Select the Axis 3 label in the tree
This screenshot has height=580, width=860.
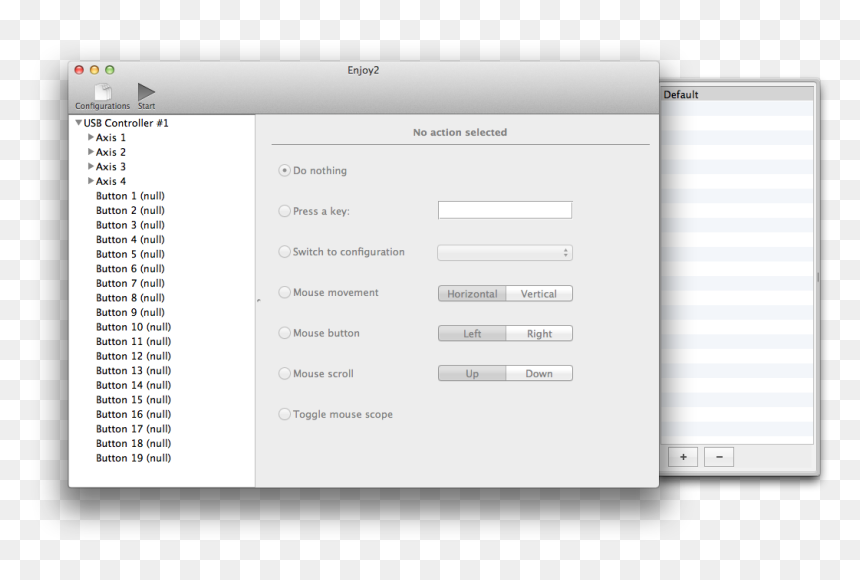111,166
